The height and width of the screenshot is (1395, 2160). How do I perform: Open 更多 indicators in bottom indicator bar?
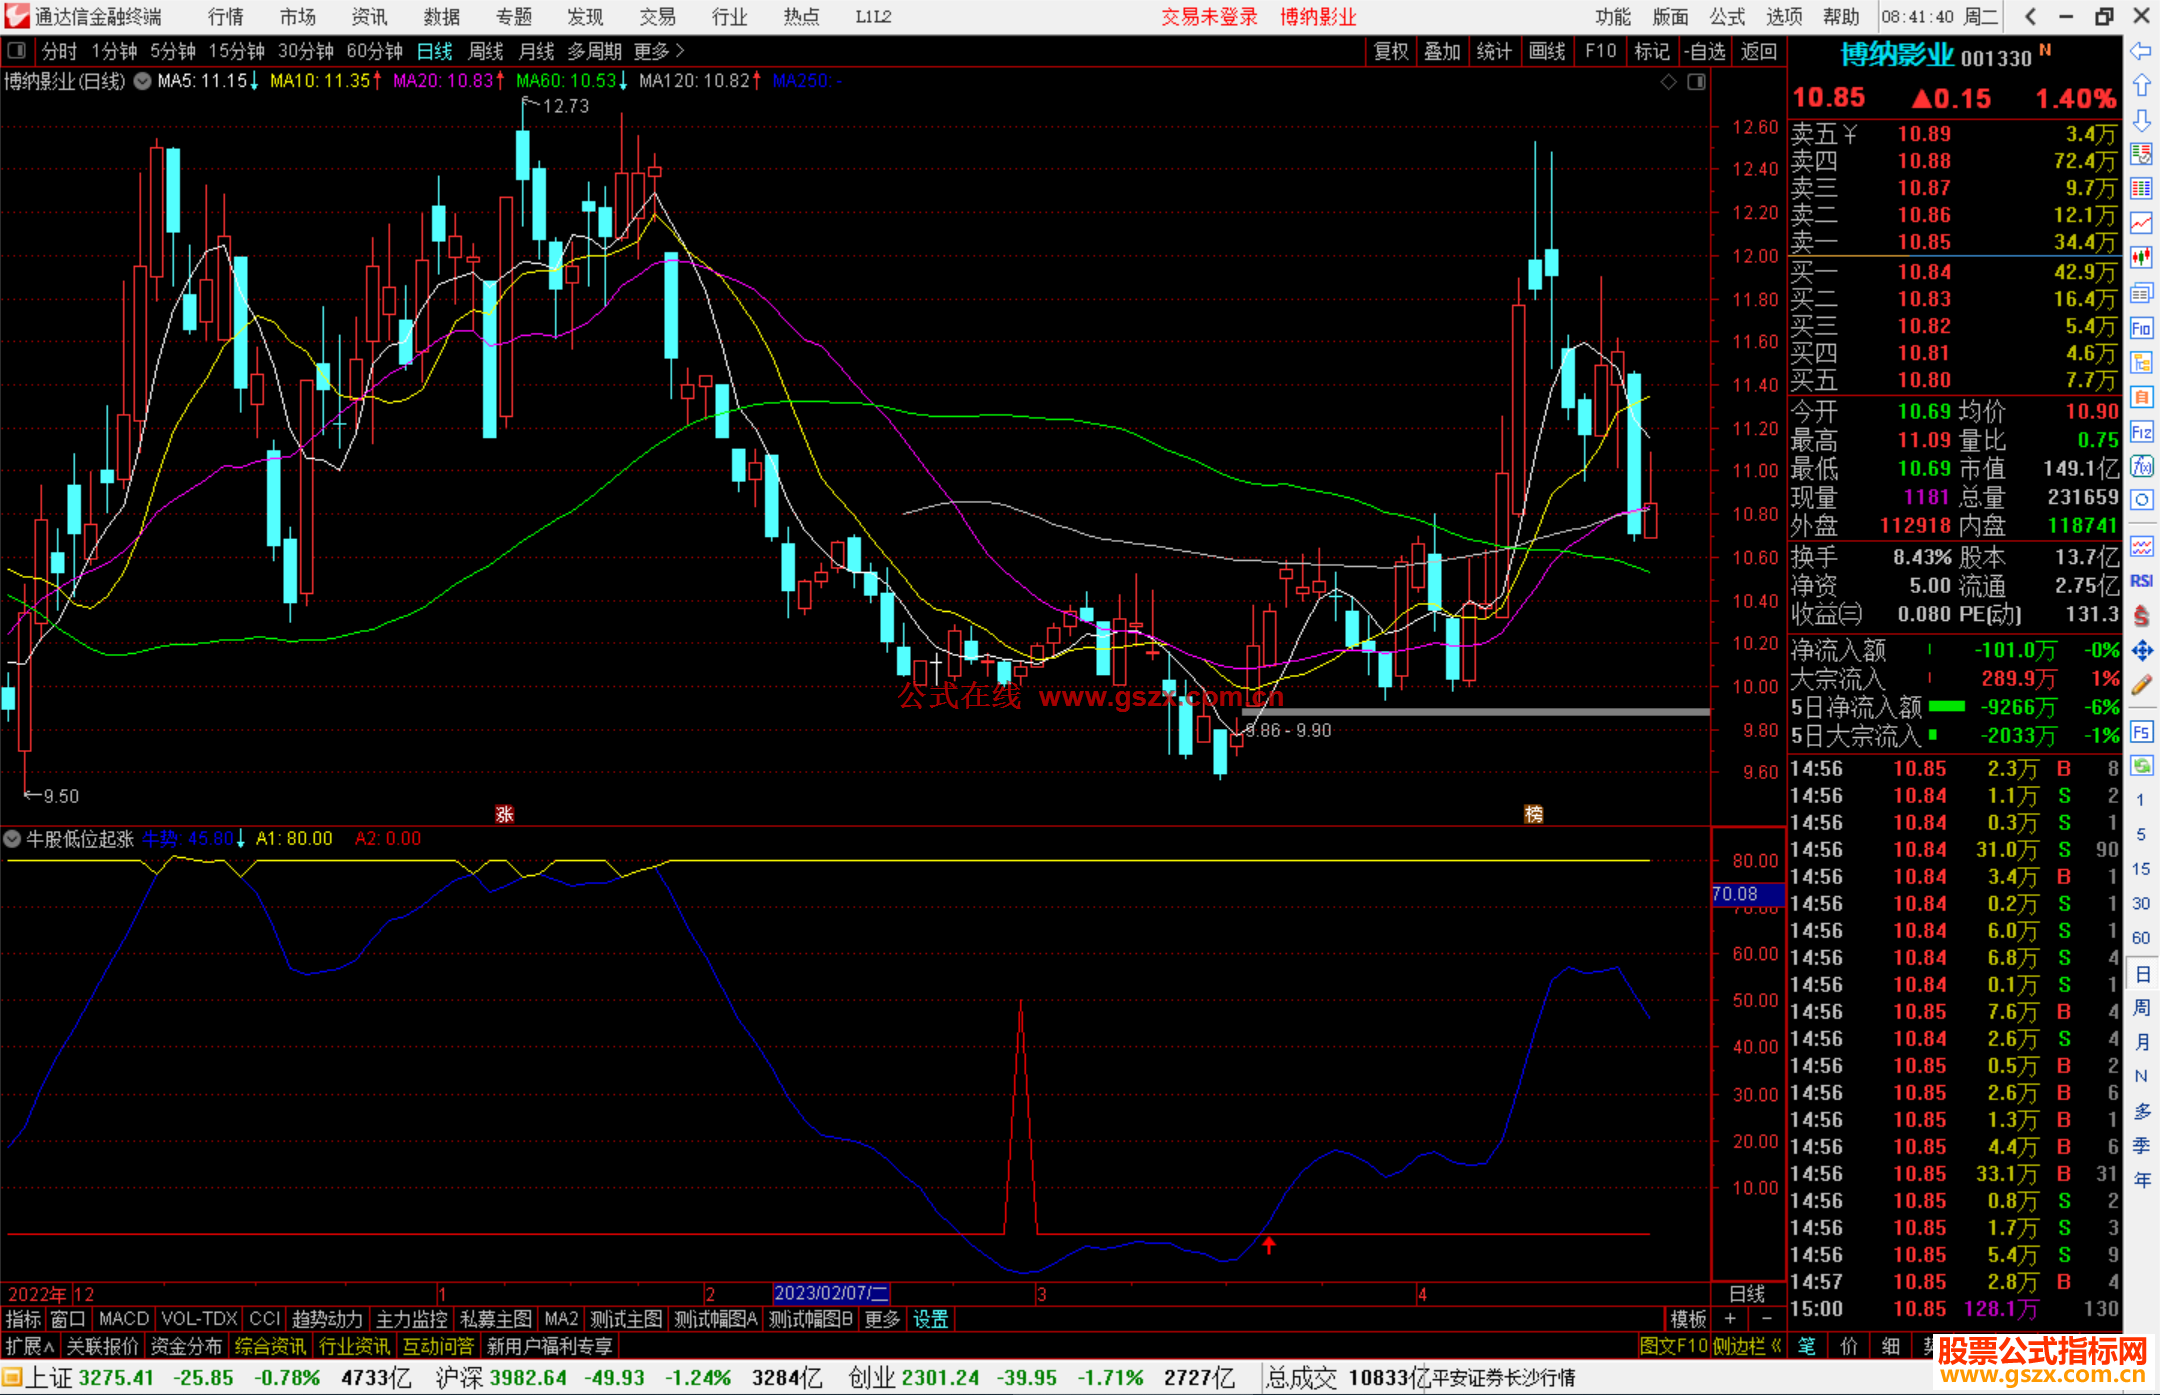tap(882, 1319)
